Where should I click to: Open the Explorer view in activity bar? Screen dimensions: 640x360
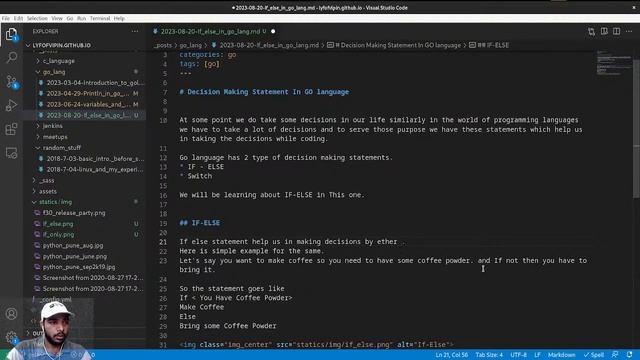pyautogui.click(x=11, y=34)
